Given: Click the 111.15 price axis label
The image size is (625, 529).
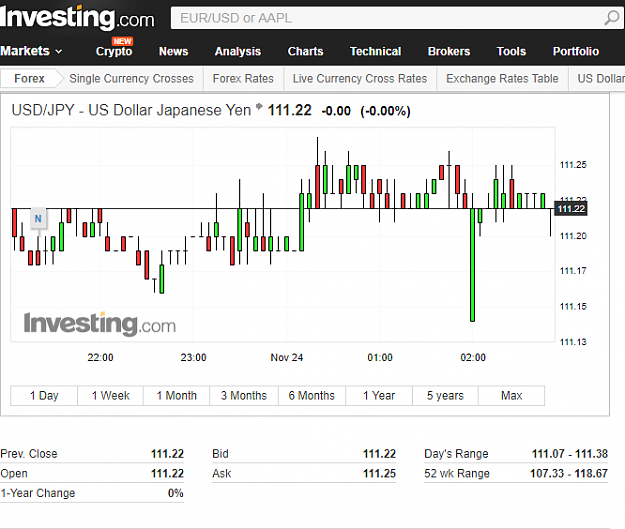Looking at the screenshot, I should point(573,307).
